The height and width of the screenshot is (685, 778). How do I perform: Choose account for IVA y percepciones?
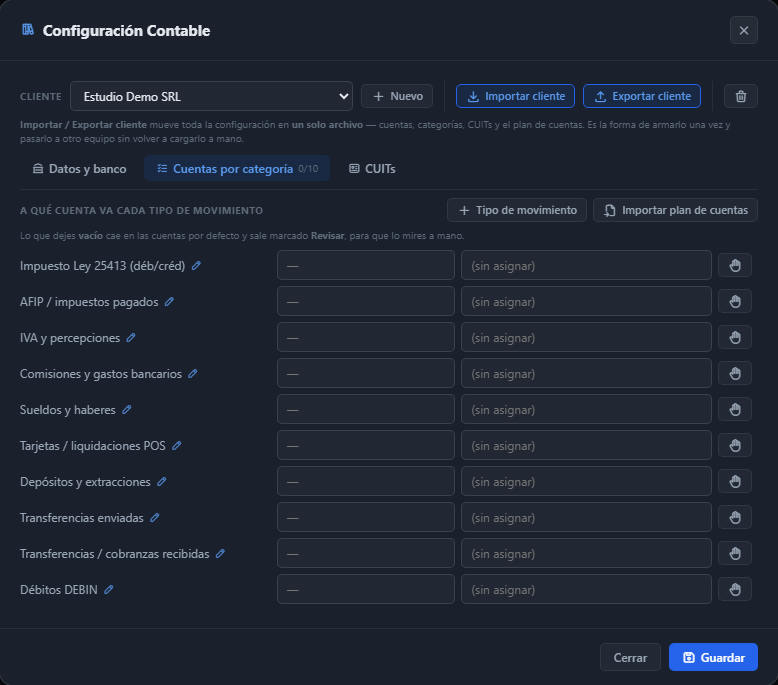(x=586, y=337)
